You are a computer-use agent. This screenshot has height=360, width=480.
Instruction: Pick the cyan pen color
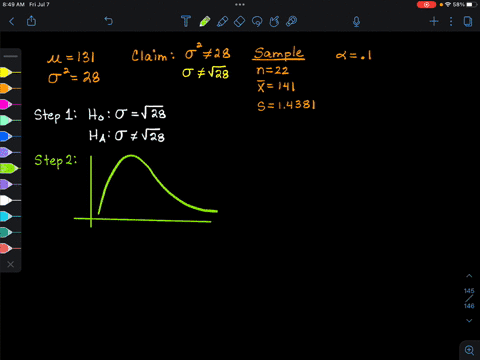10,216
